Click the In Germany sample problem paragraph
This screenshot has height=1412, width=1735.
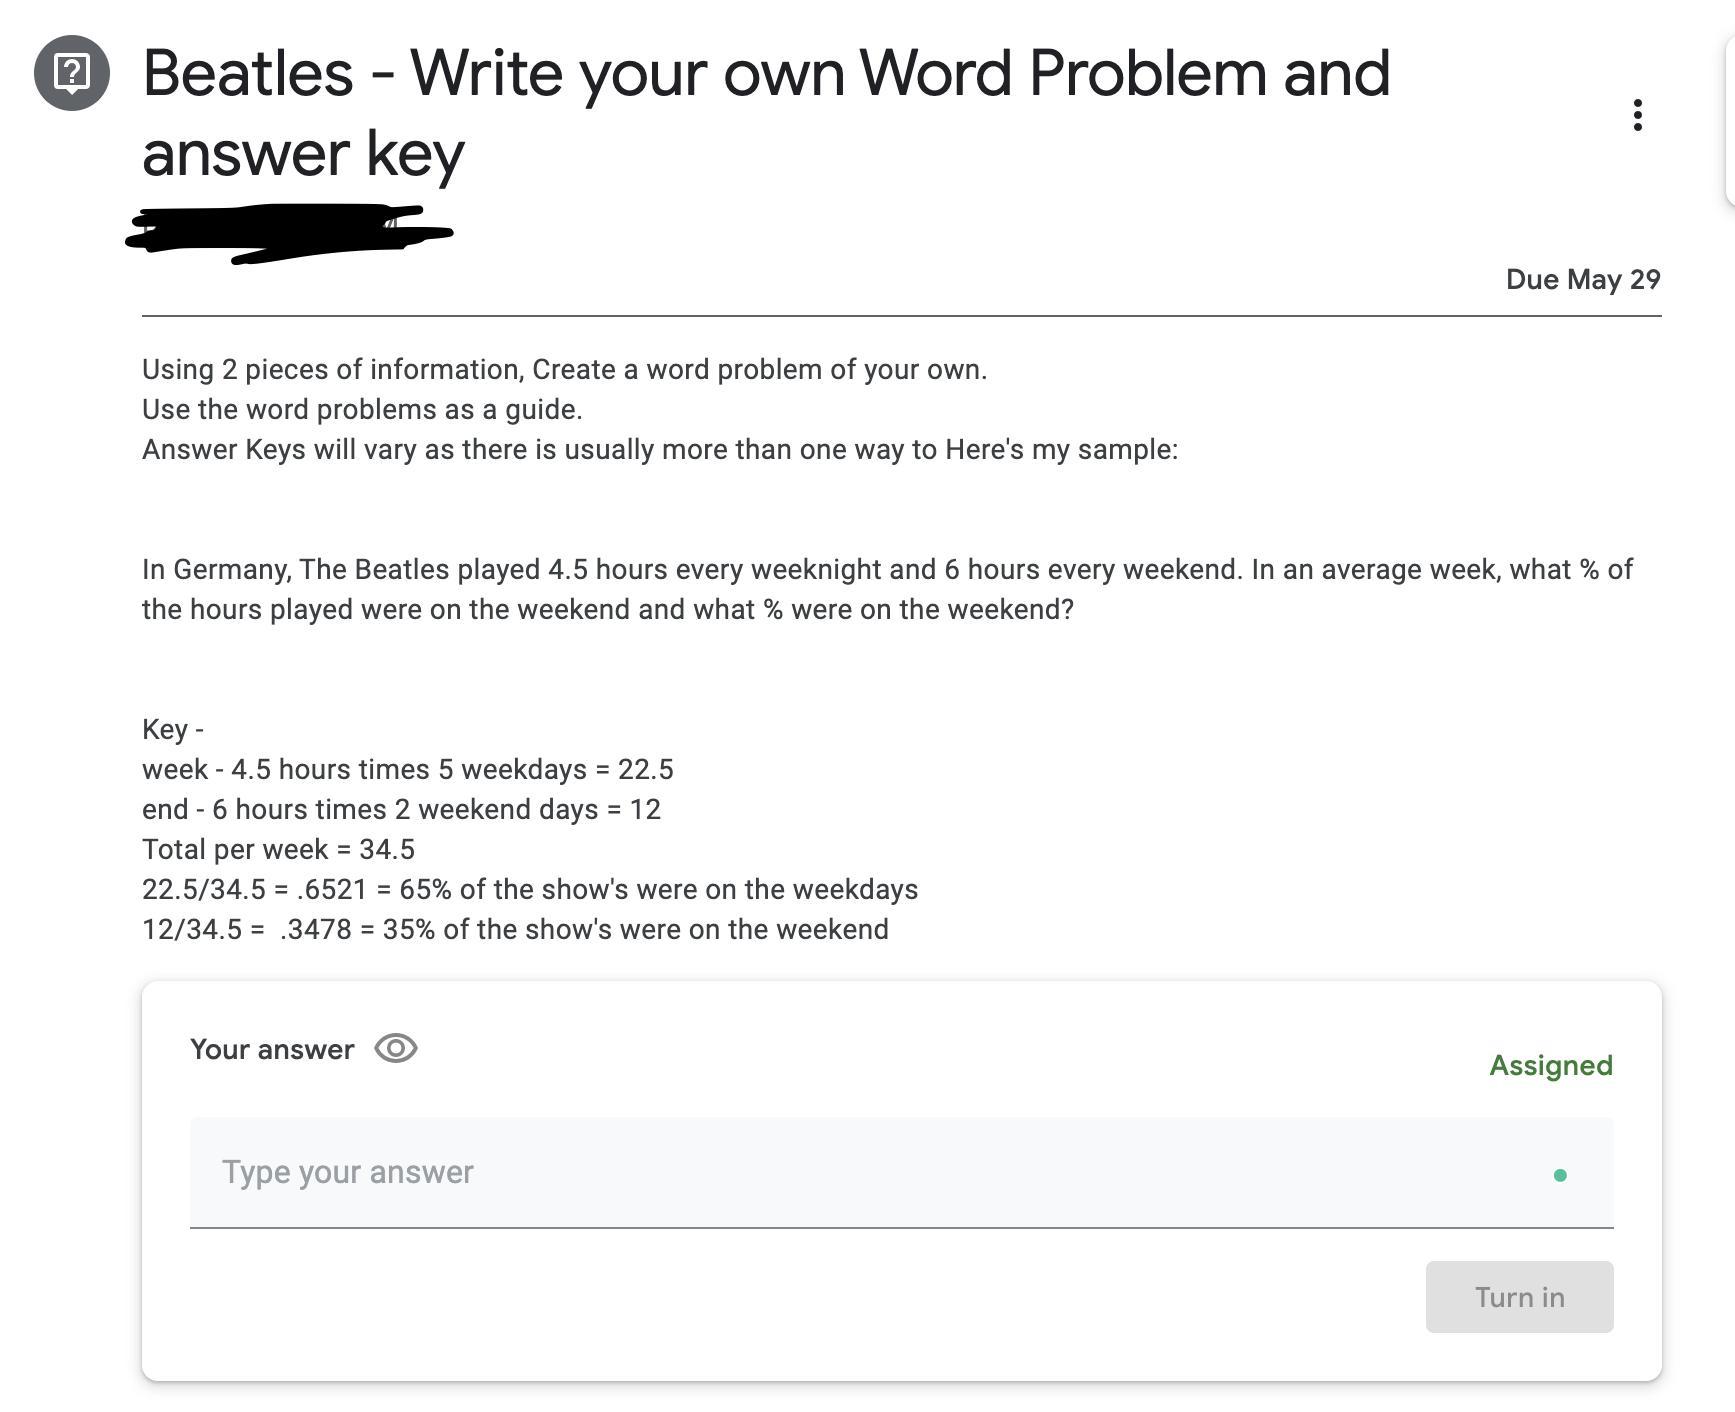pos(886,589)
